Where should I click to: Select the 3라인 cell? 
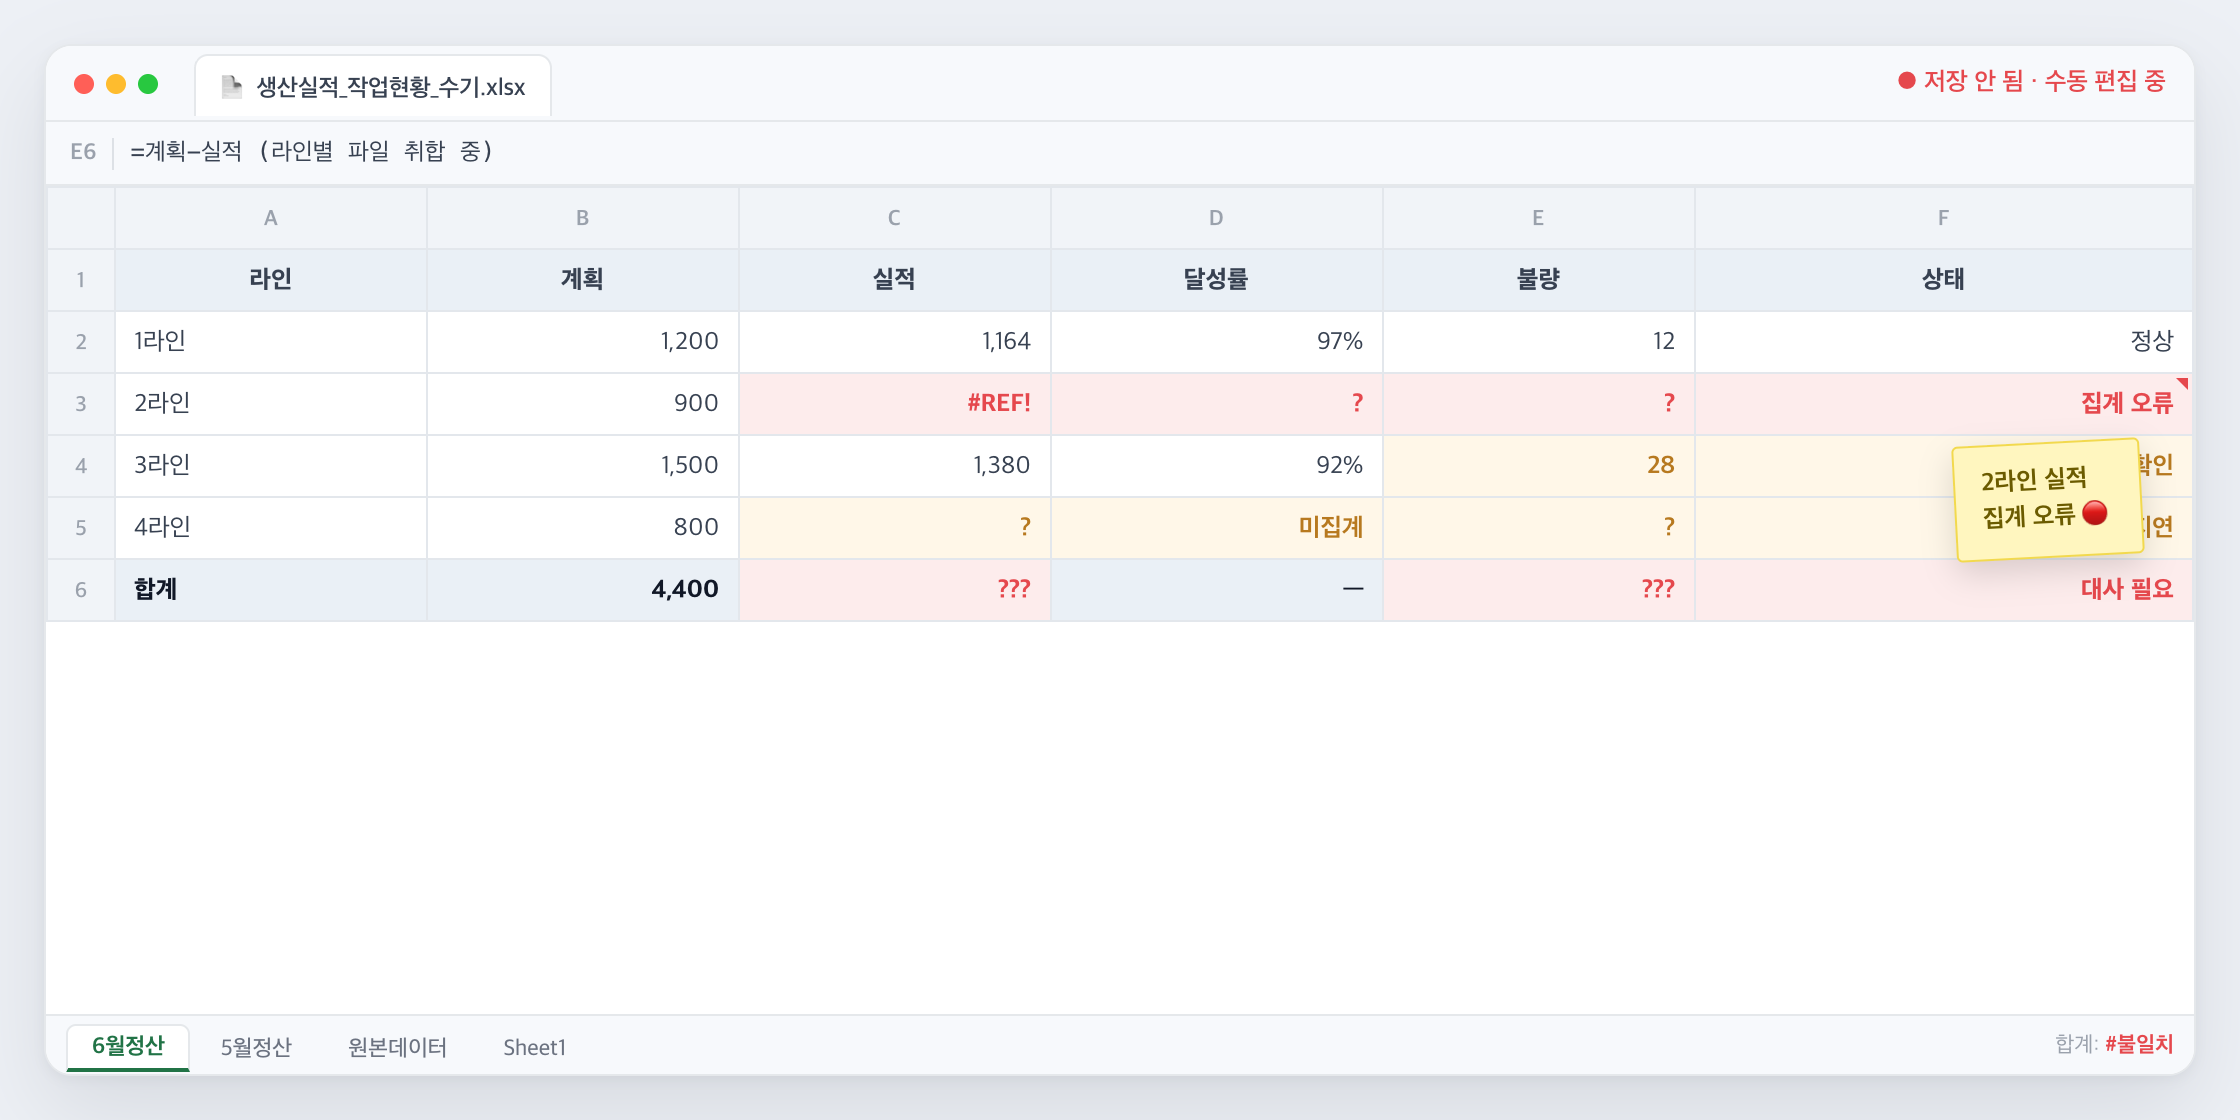[x=271, y=466]
